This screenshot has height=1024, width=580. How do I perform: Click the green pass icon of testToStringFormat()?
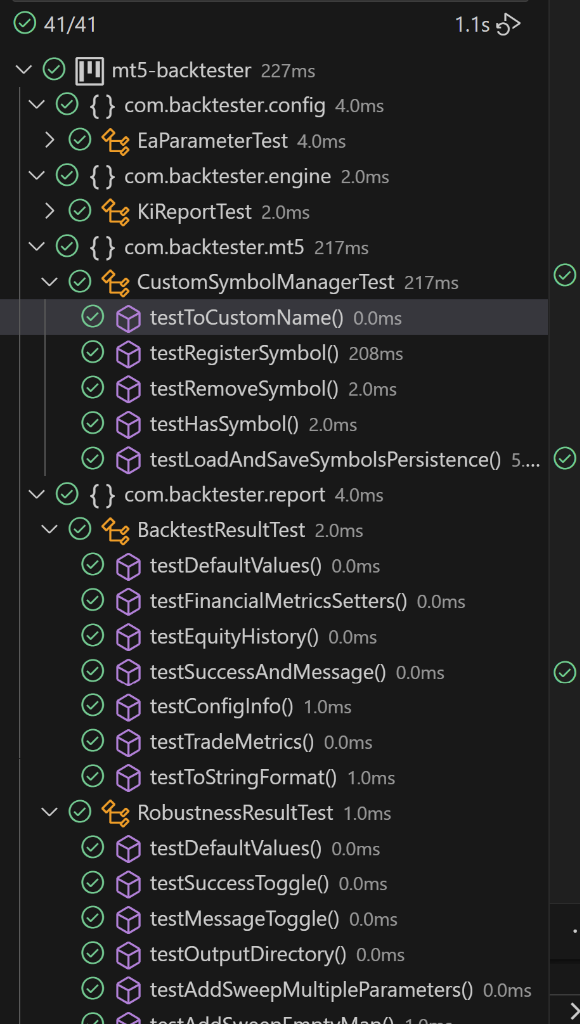click(93, 777)
